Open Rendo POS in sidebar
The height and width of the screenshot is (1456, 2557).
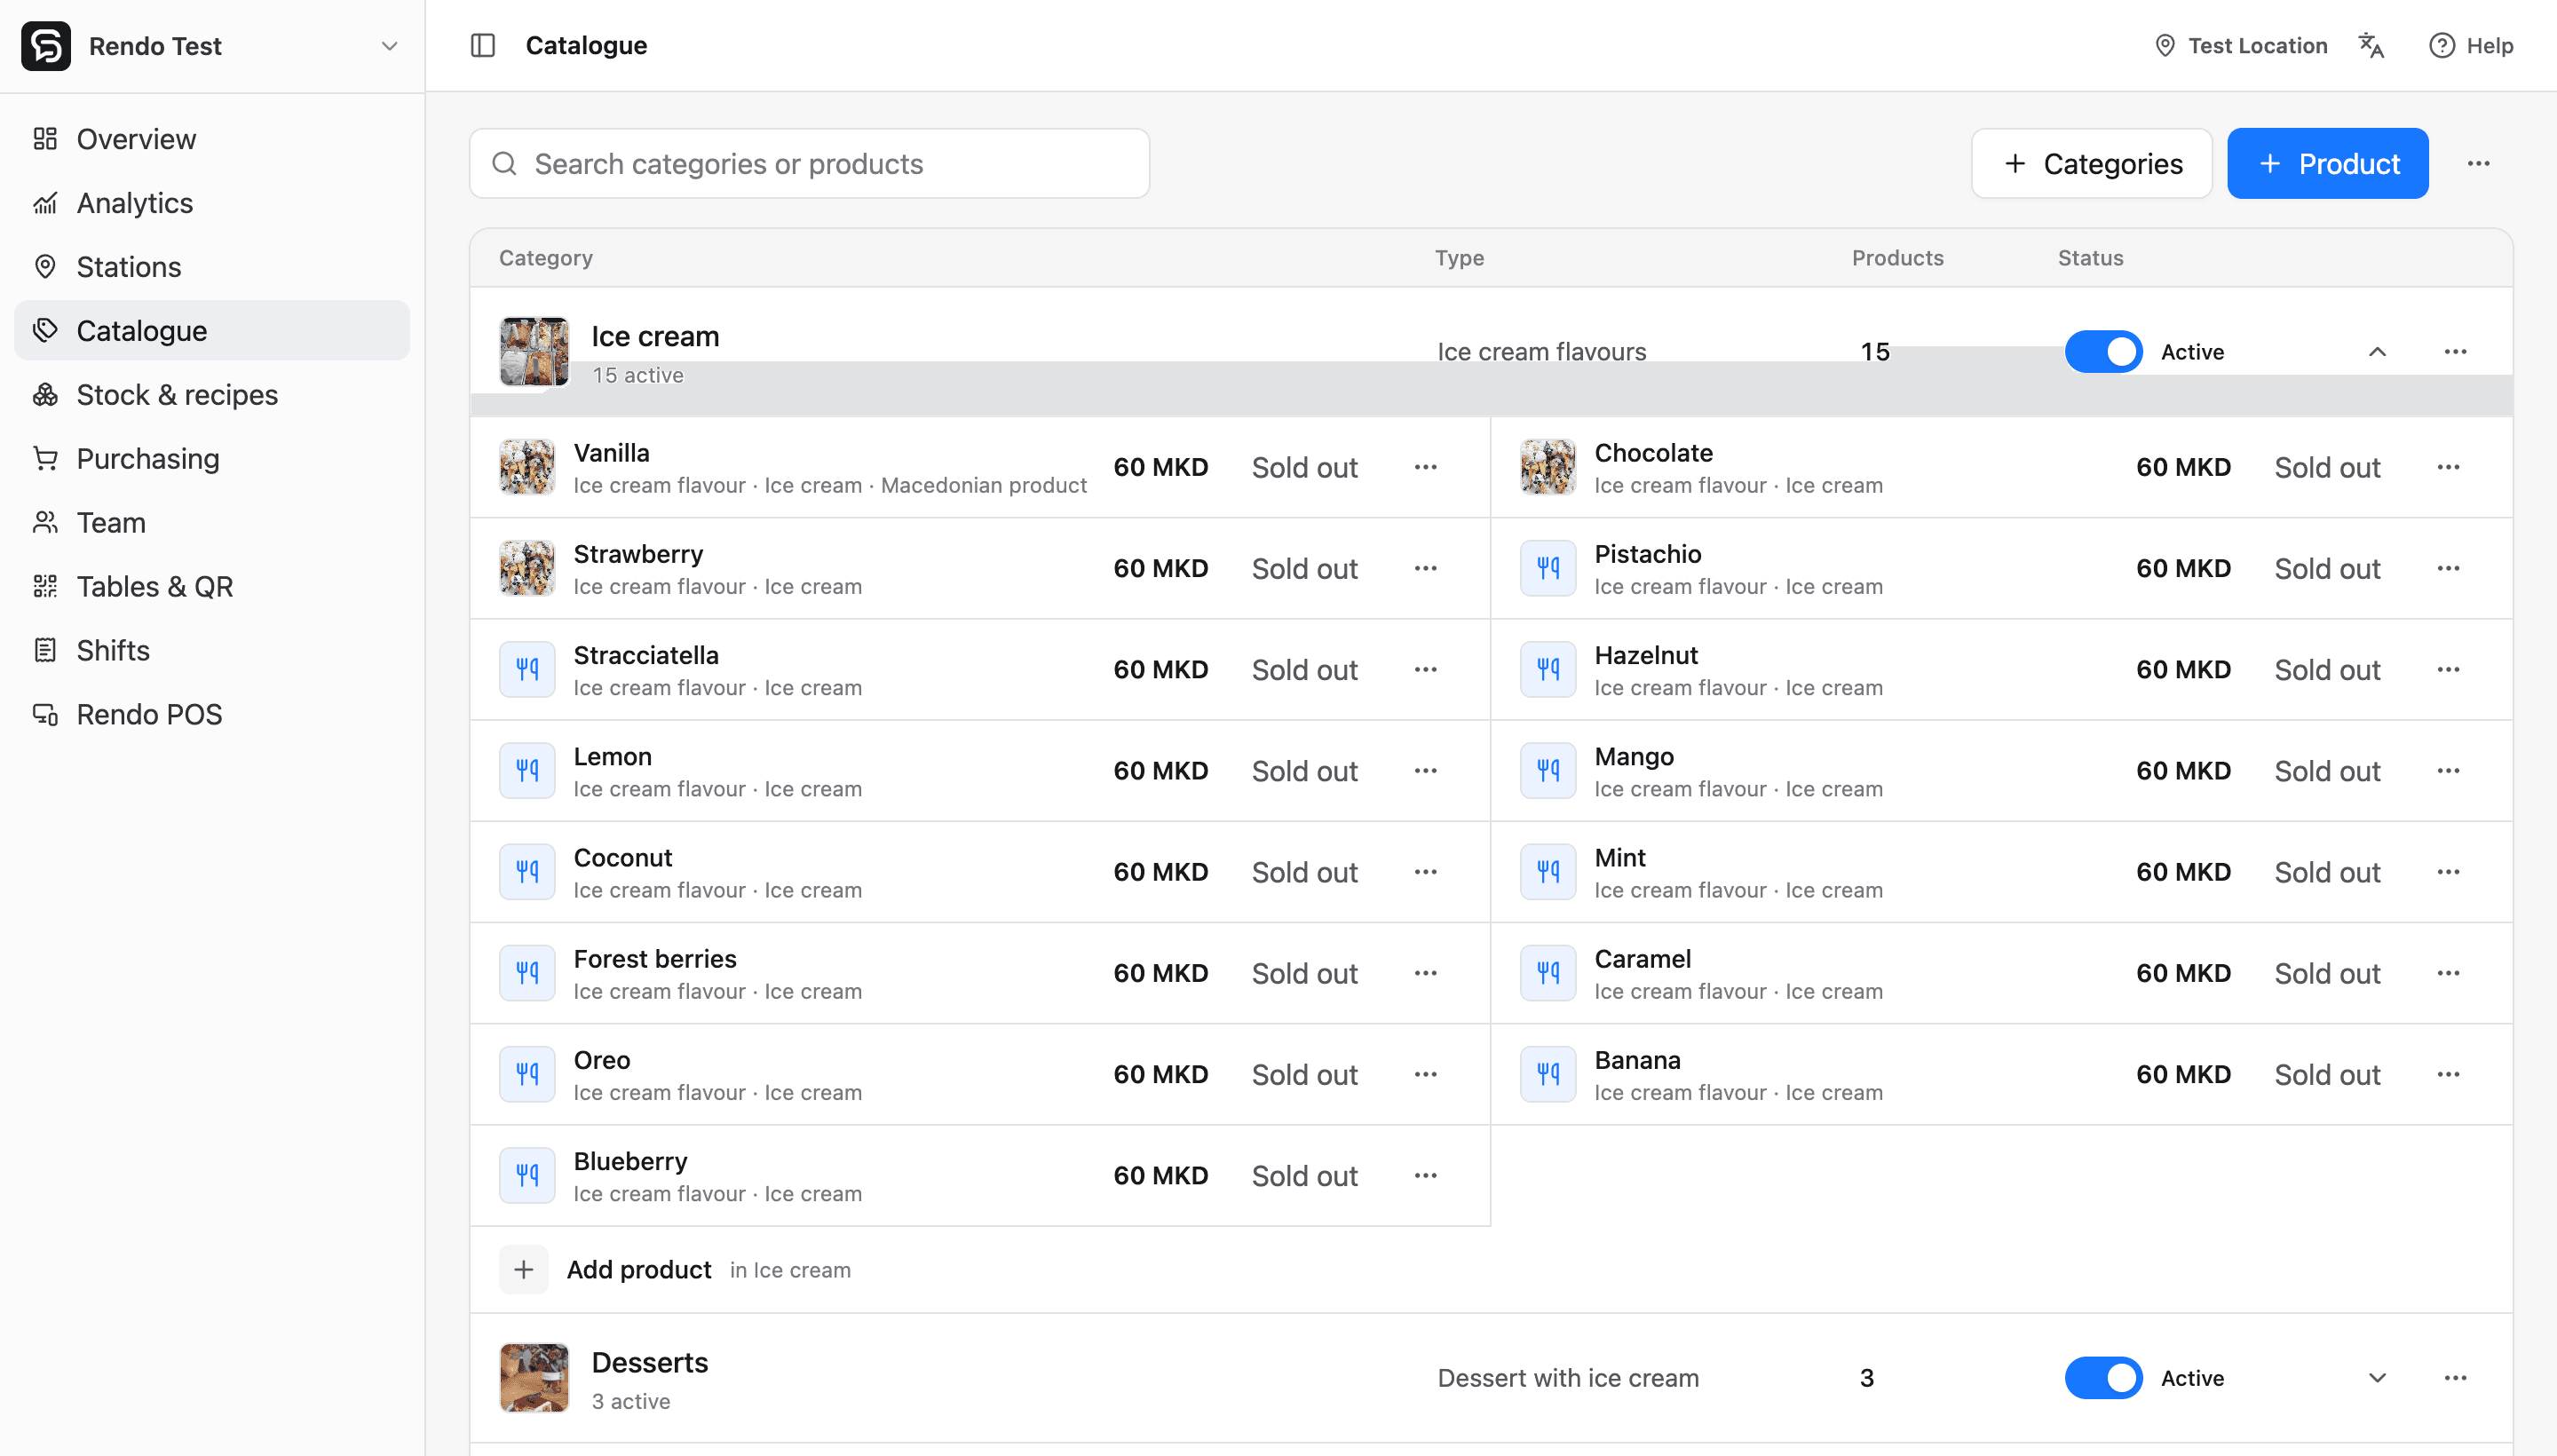tap(212, 715)
